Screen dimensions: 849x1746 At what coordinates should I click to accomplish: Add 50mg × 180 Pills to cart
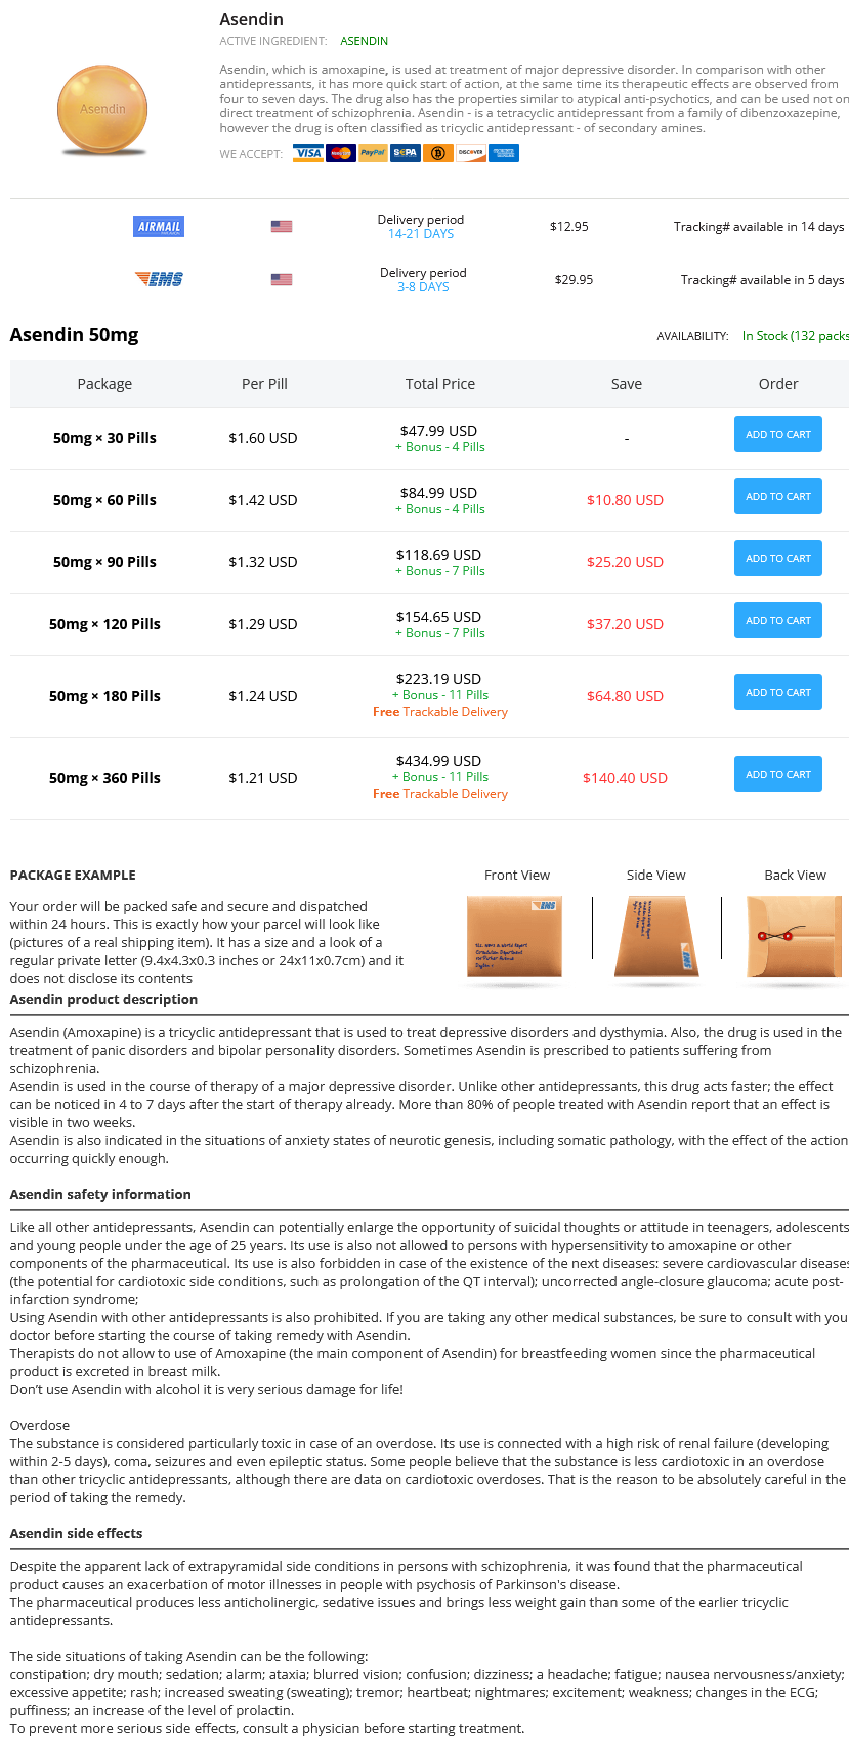tap(778, 692)
